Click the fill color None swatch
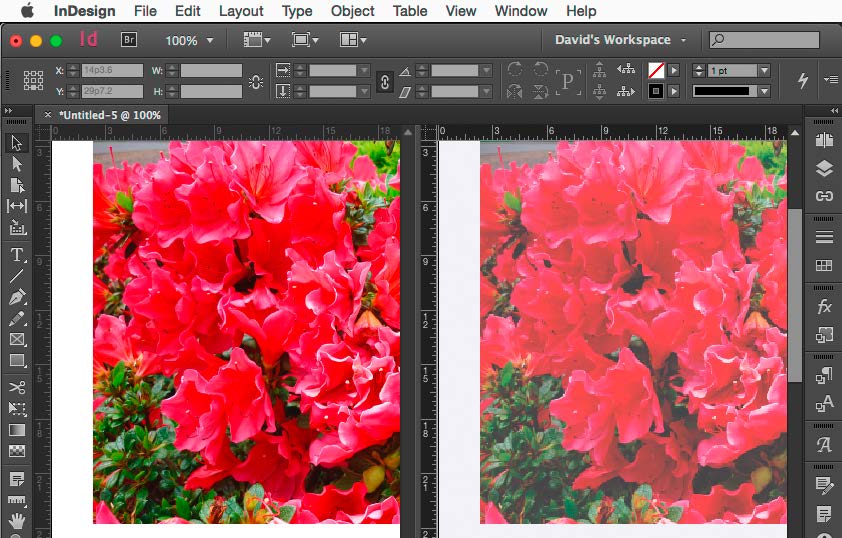 [x=656, y=70]
